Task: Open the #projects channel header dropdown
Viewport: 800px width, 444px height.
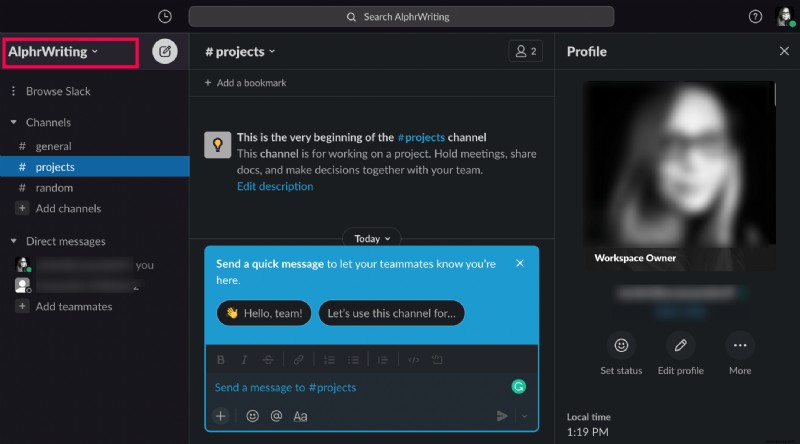Action: click(x=240, y=52)
